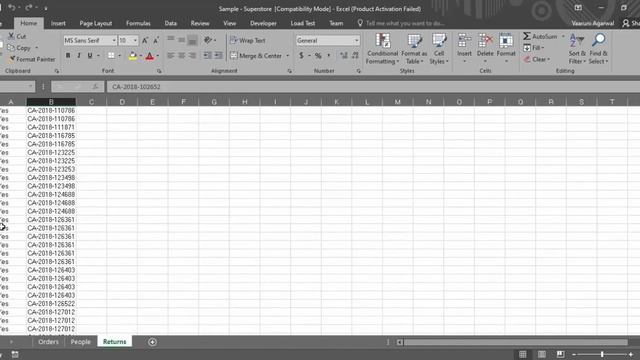Viewport: 640px width, 360px height.
Task: Open the Merge & Center dropdown arrow
Action: pos(287,56)
